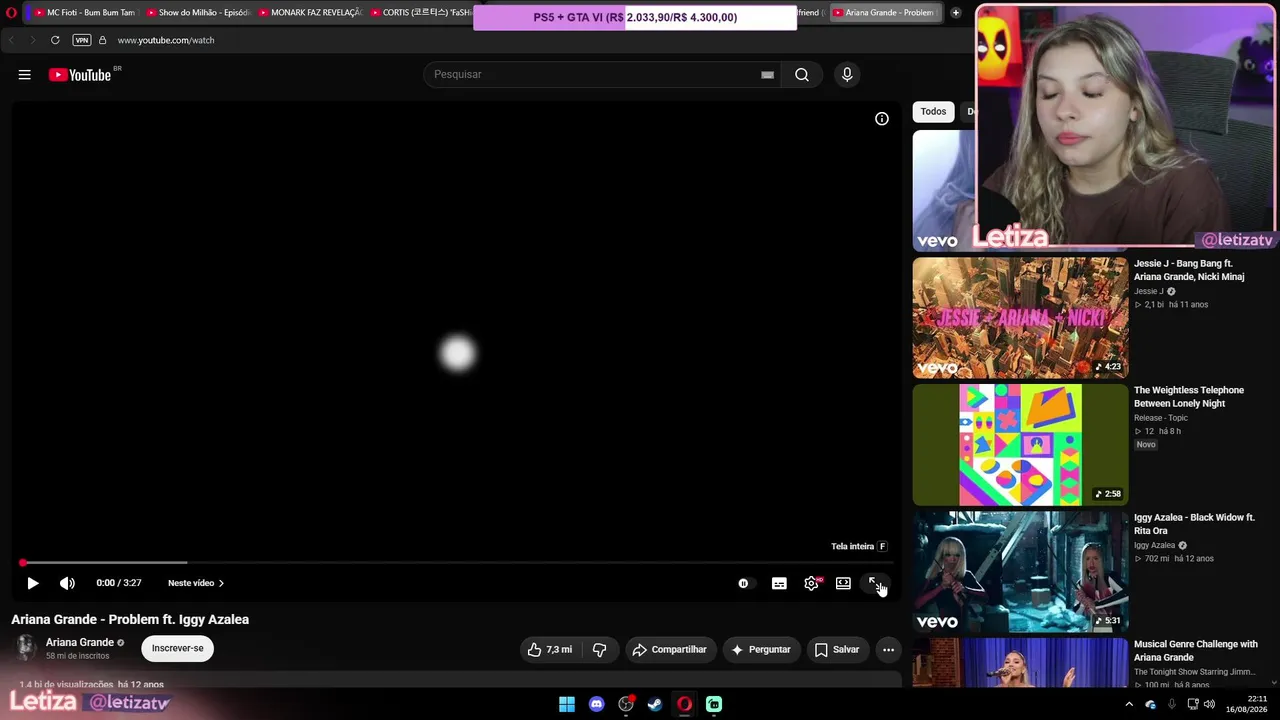Like the video with 7,3 mi likes
This screenshot has width=1280, height=720.
[x=550, y=650]
